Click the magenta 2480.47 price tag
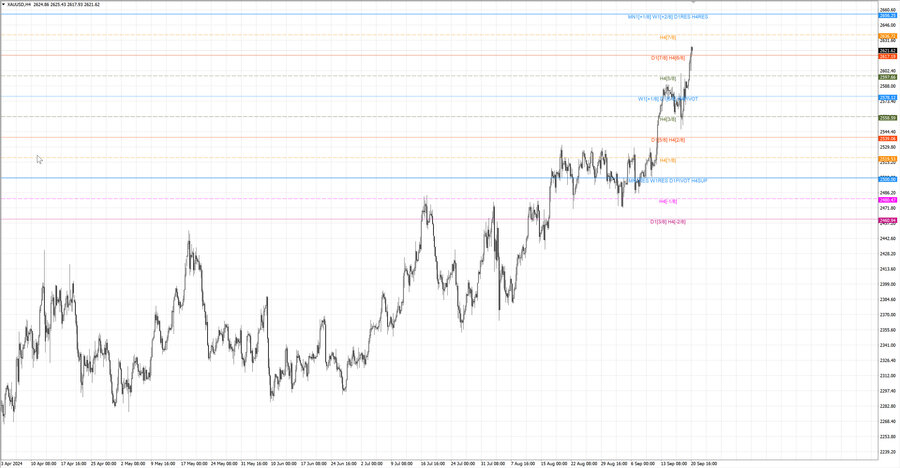The width and height of the screenshot is (900, 468). tap(887, 200)
